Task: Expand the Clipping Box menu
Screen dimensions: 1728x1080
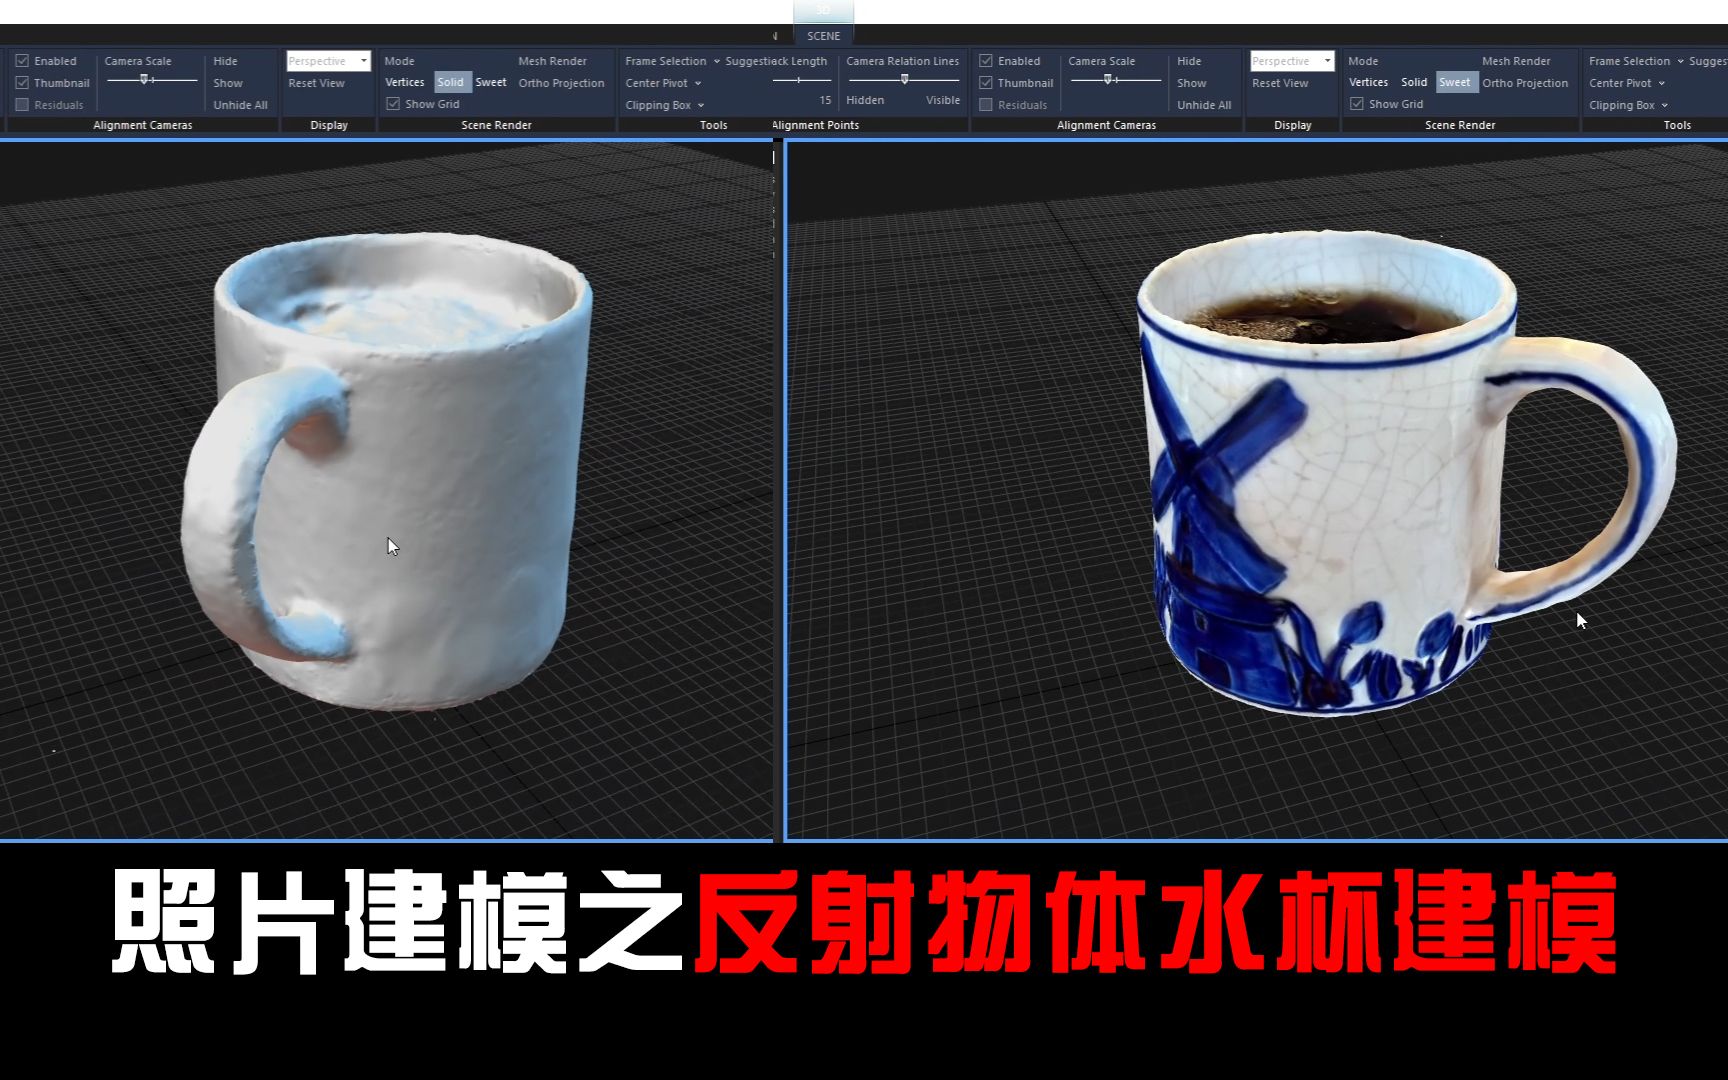Action: point(663,104)
